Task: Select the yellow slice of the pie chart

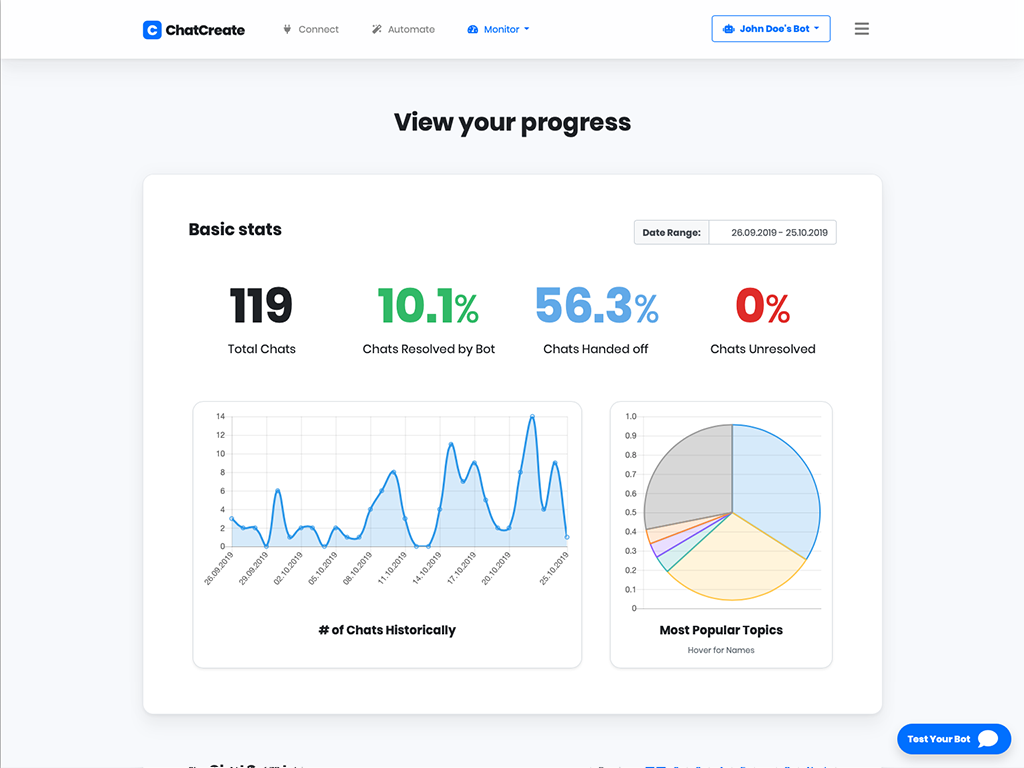Action: tap(735, 560)
